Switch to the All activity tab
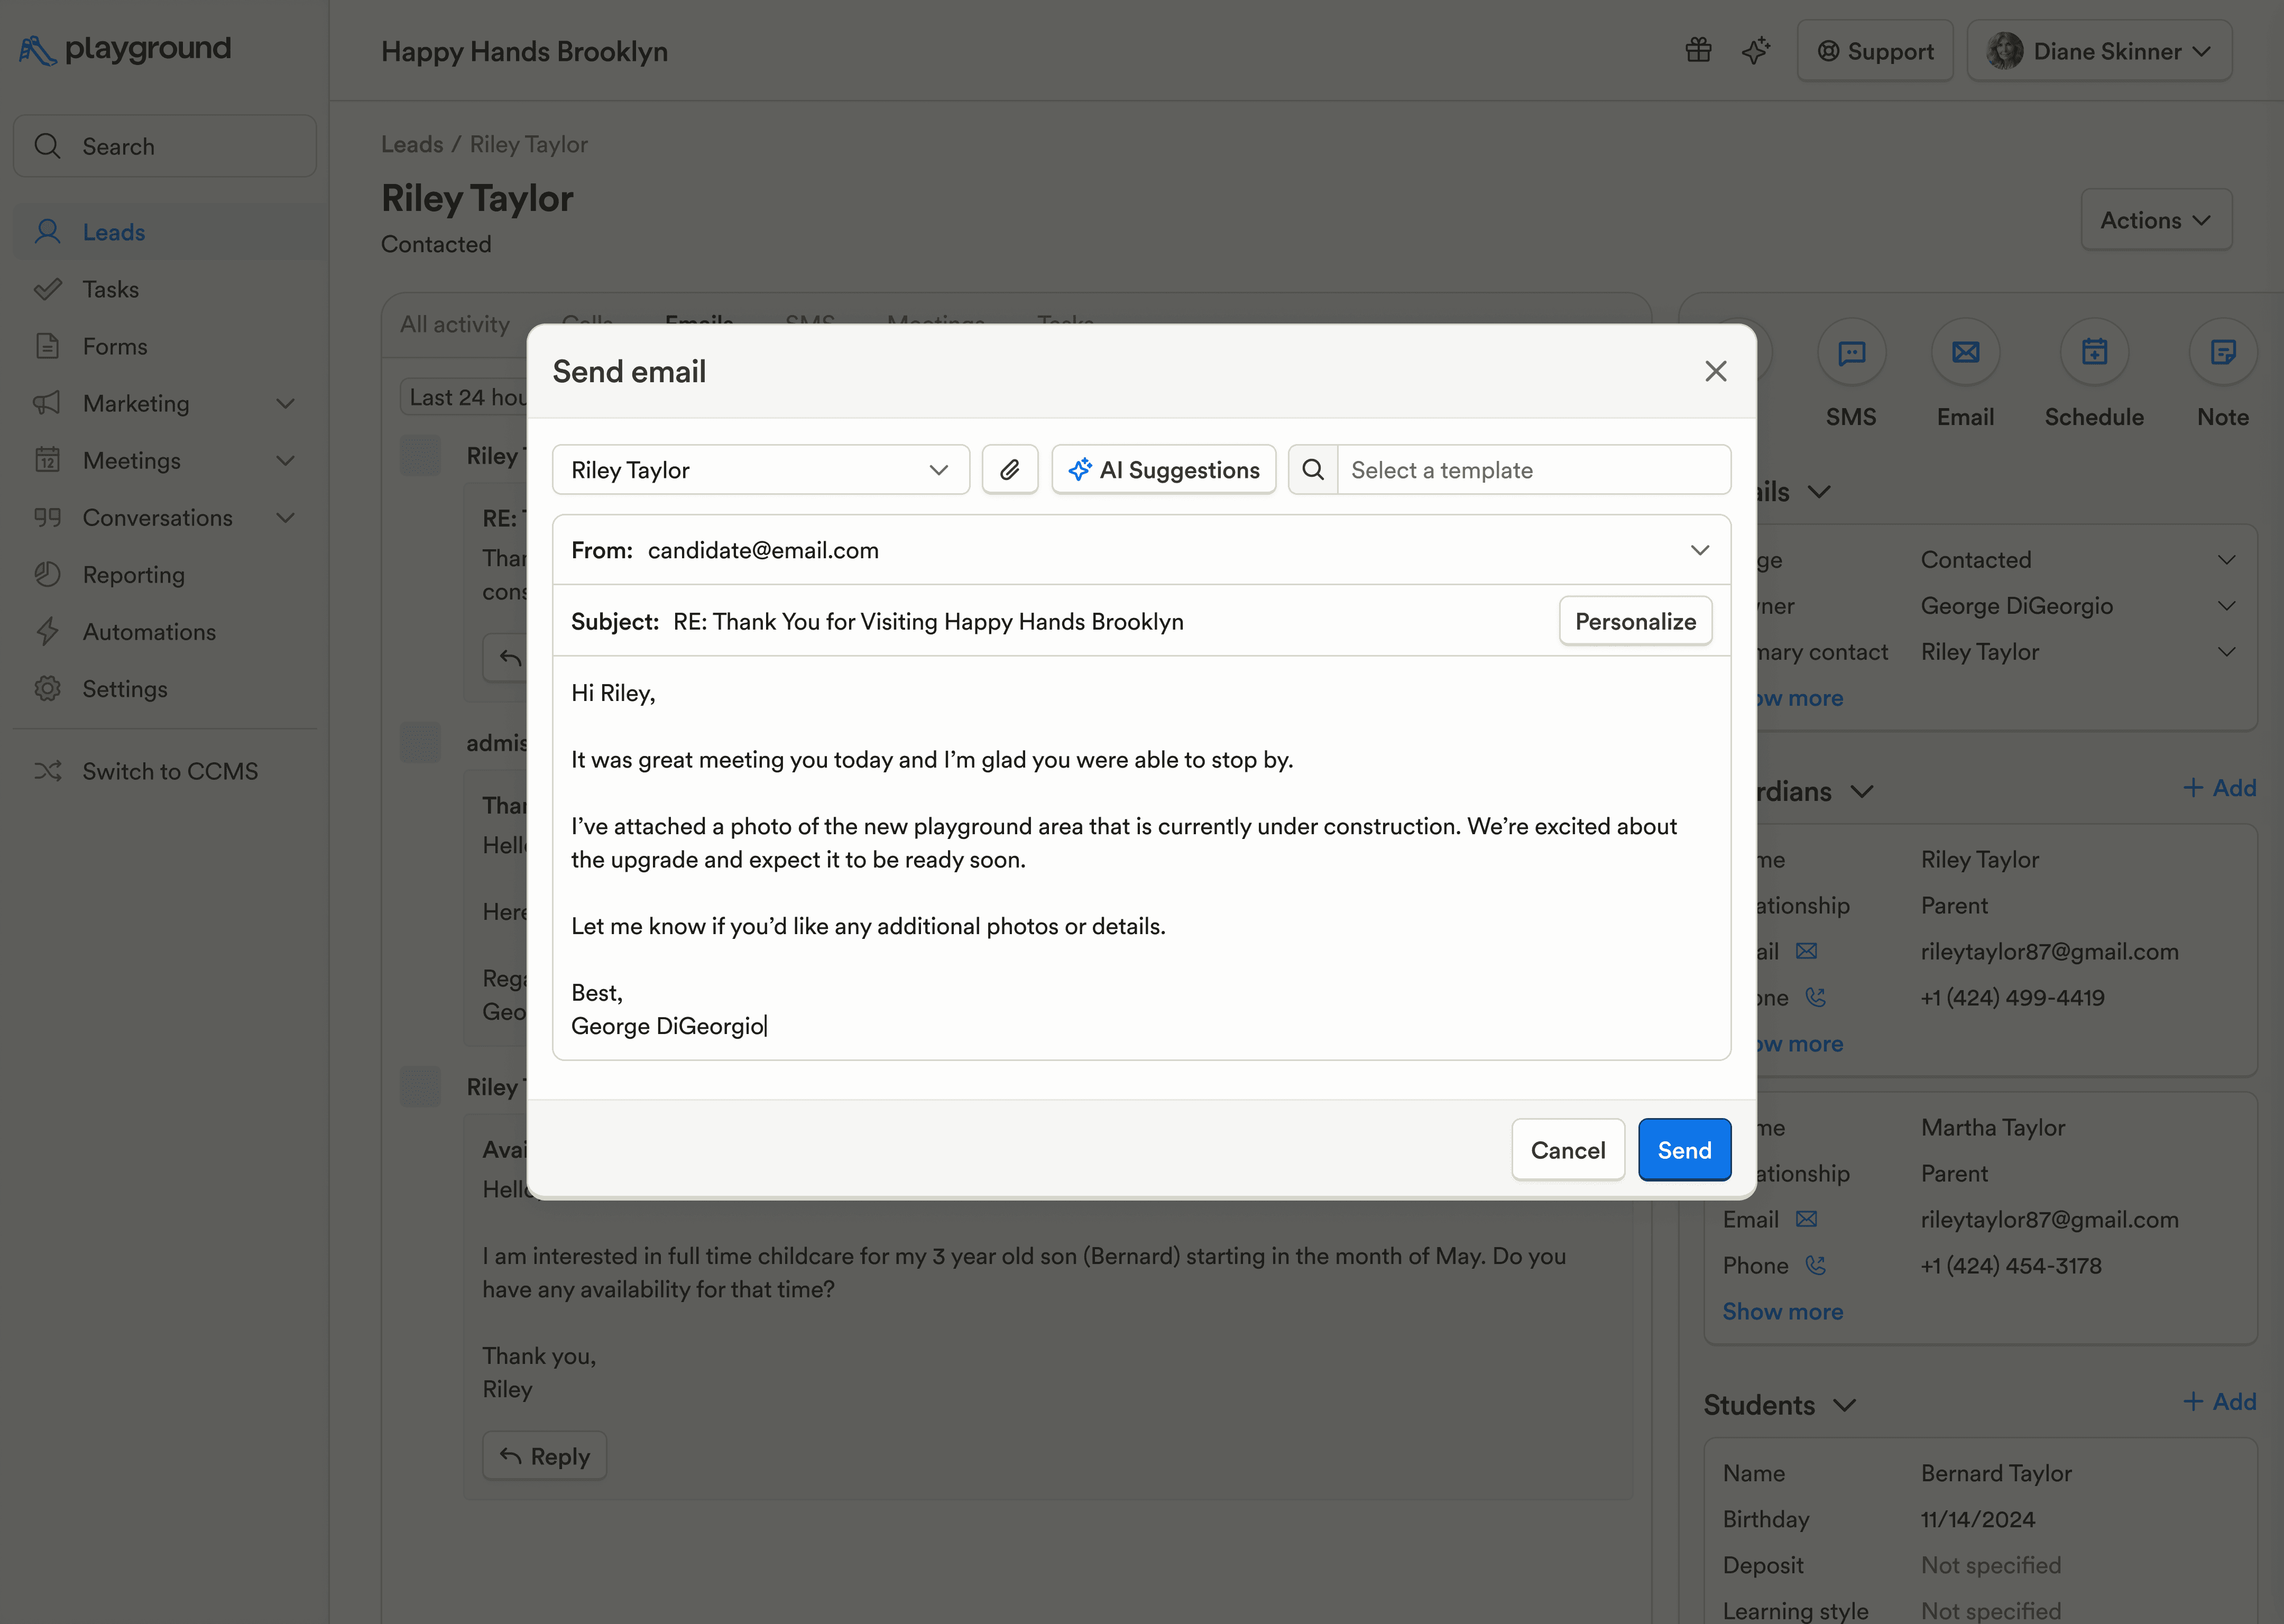This screenshot has height=1624, width=2284. tap(455, 323)
